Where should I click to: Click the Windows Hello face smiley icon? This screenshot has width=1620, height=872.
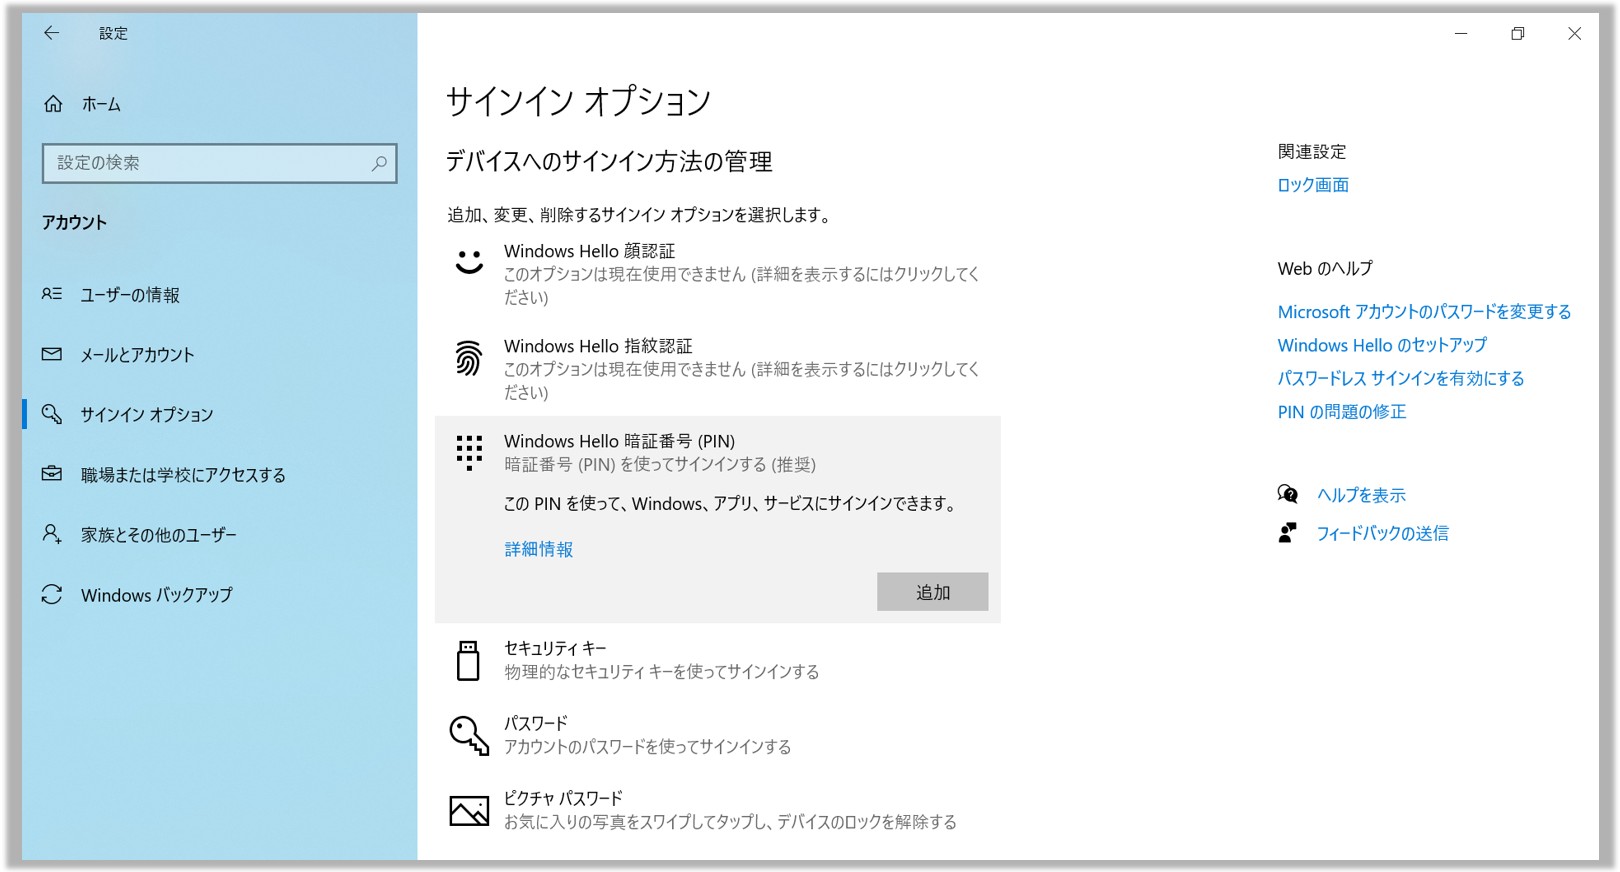click(x=469, y=262)
